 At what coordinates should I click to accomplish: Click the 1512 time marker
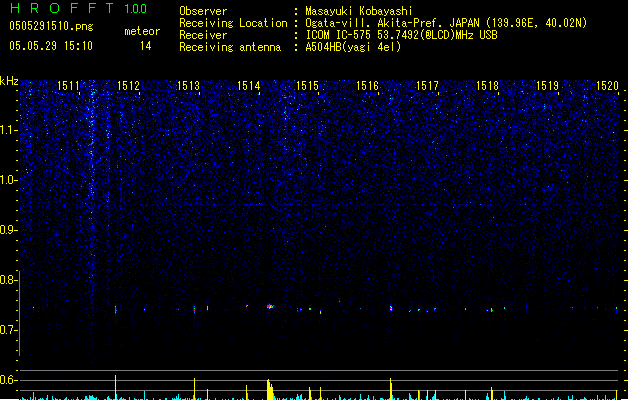click(x=128, y=85)
